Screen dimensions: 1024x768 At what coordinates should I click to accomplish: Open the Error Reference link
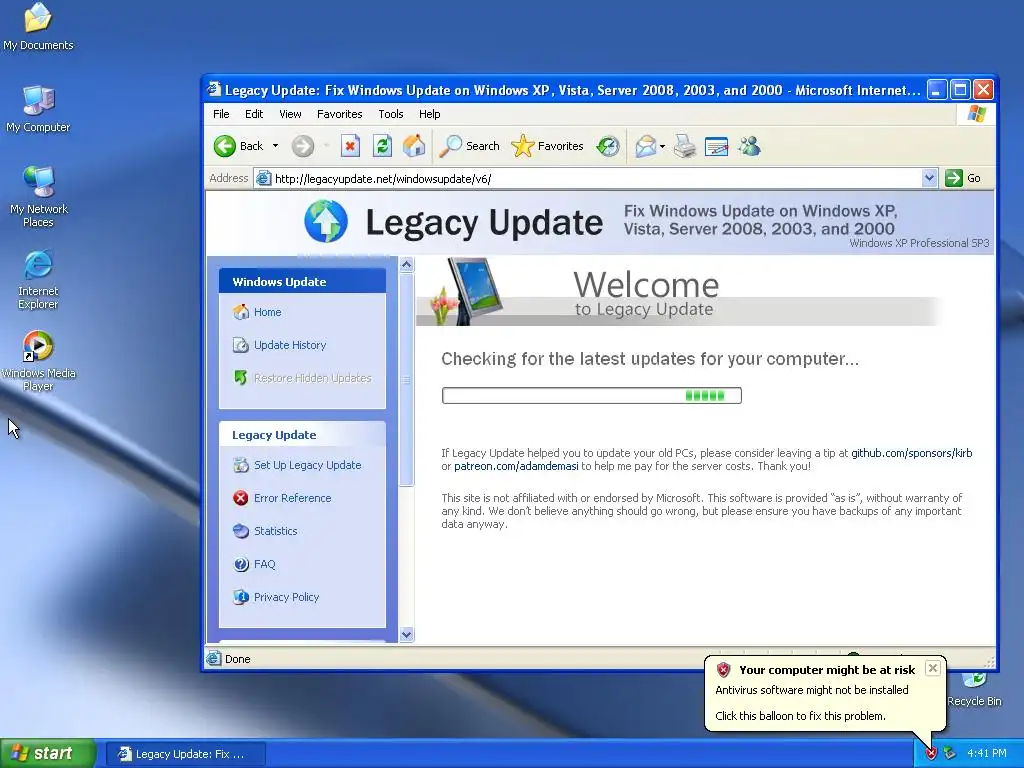(x=292, y=498)
